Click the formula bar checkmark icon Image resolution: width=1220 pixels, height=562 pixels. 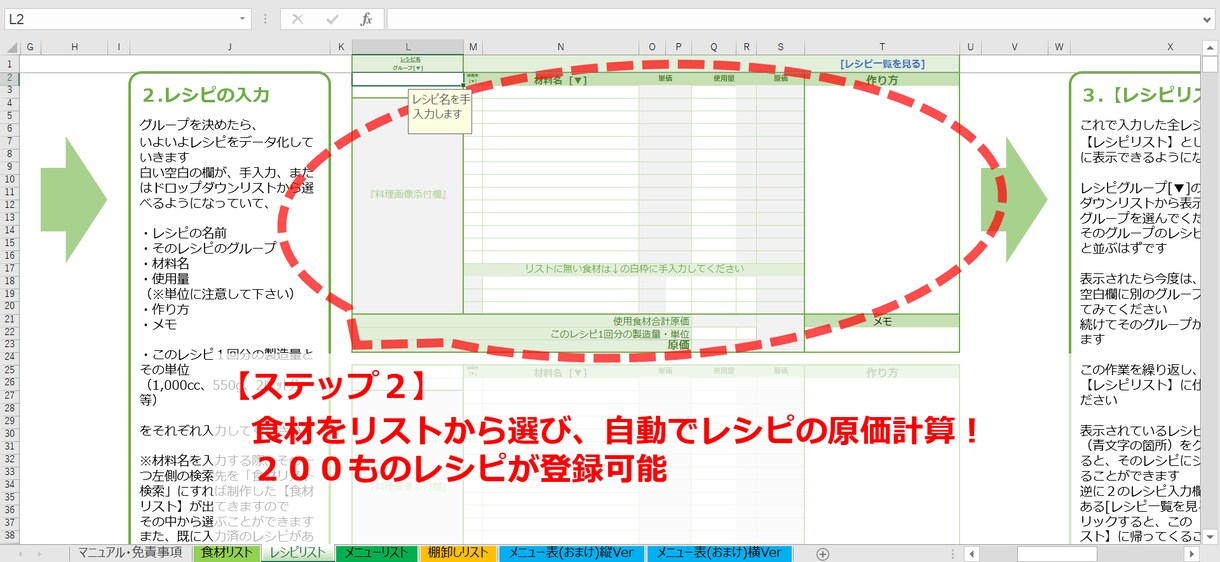(x=332, y=19)
